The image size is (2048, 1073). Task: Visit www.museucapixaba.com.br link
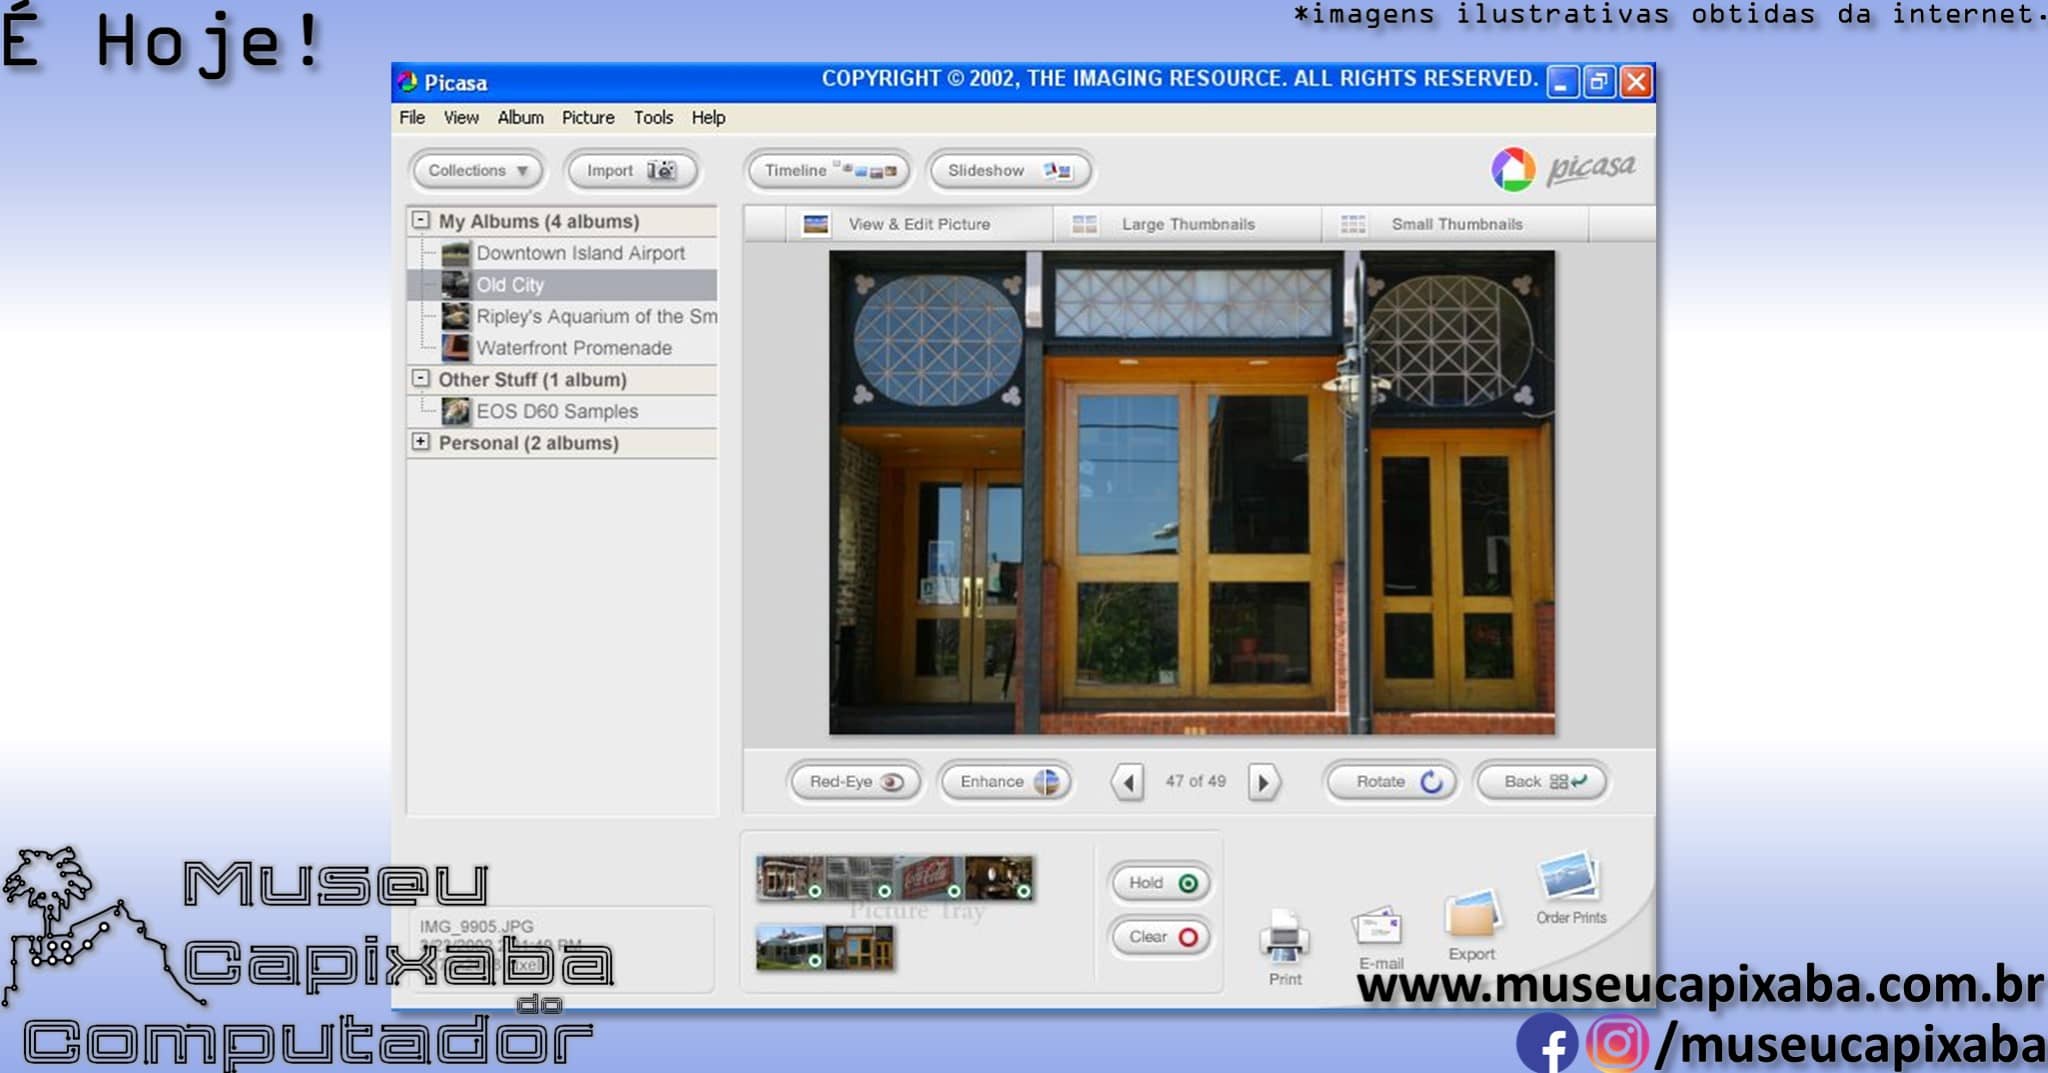(x=1702, y=986)
